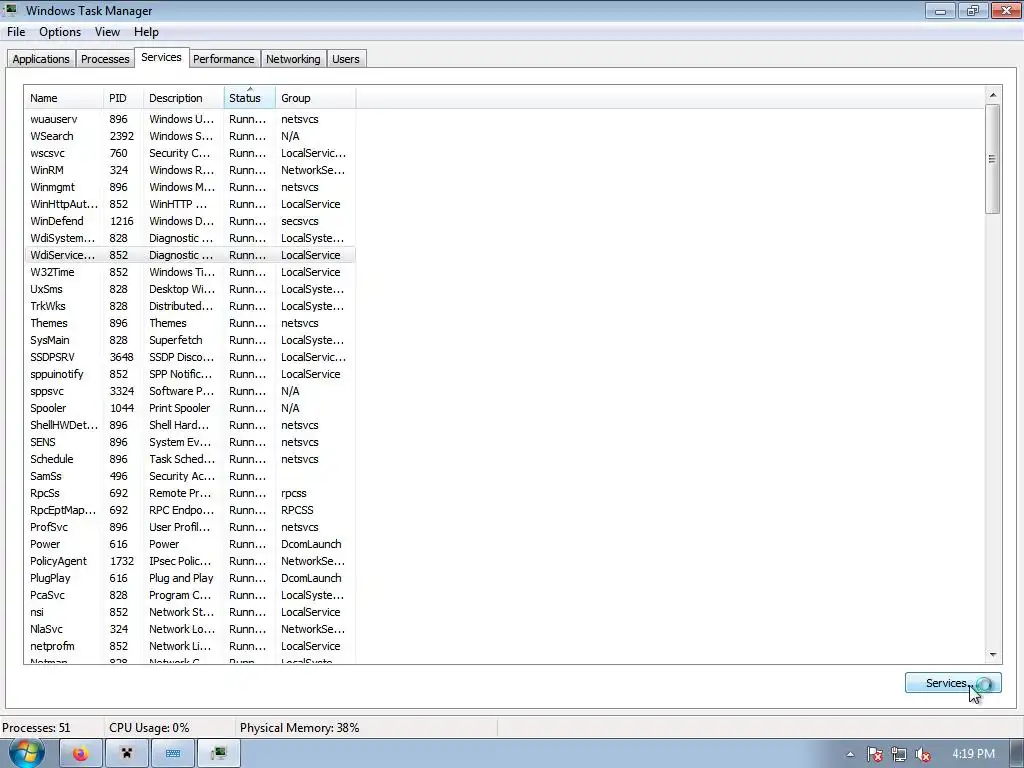
Task: Click PID 2392 in the WSearch row
Action: click(121, 136)
